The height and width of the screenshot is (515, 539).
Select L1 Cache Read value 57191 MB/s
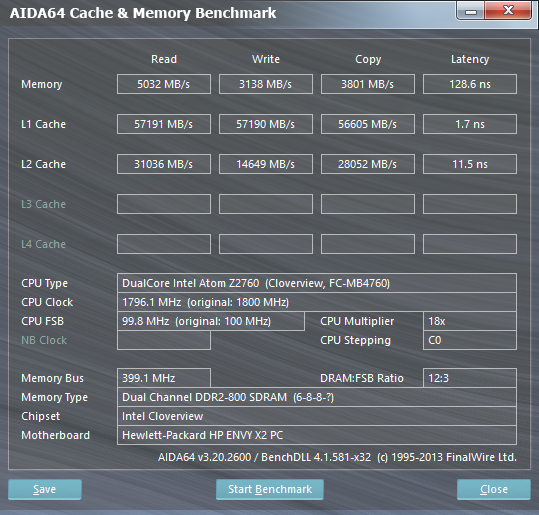tap(164, 124)
